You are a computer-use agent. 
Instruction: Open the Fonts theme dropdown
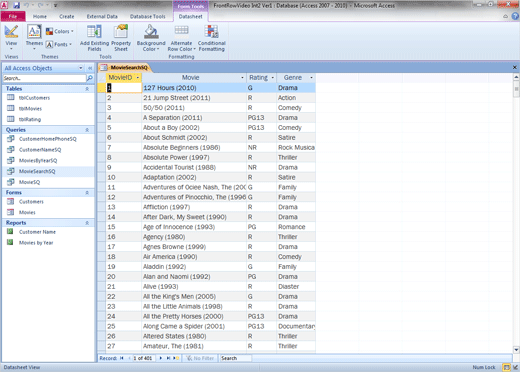pos(59,44)
